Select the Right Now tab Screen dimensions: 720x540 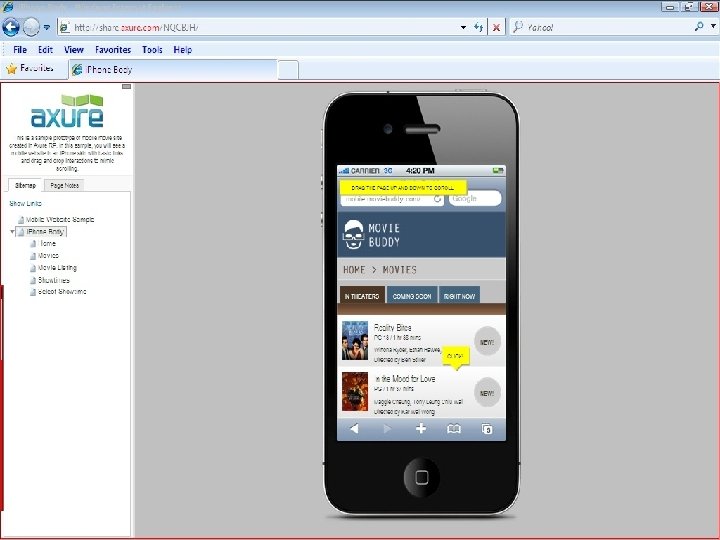(459, 295)
